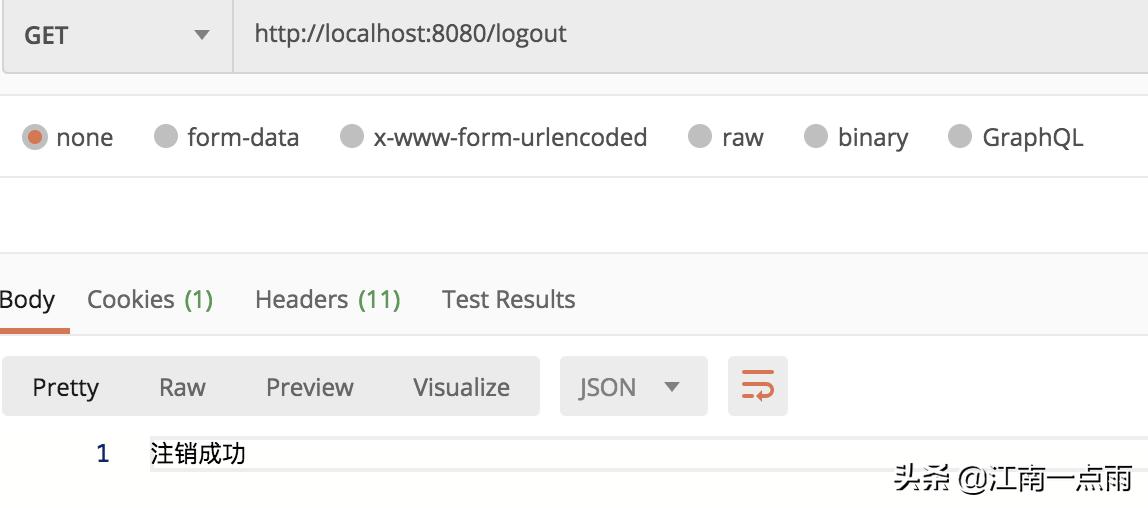Open the GET method dropdown arrow
Image resolution: width=1148 pixels, height=508 pixels.
pos(201,34)
